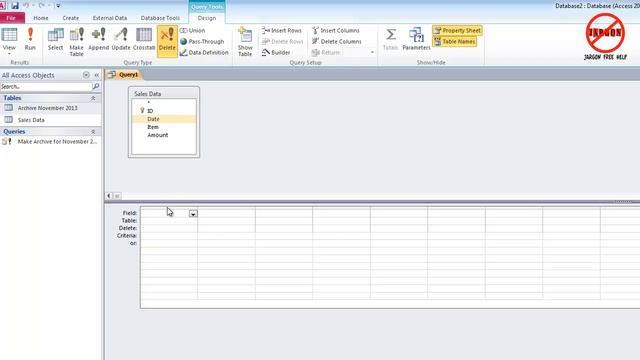Toggle Table Names row visibility
The width and height of the screenshot is (640, 360).
coord(454,42)
